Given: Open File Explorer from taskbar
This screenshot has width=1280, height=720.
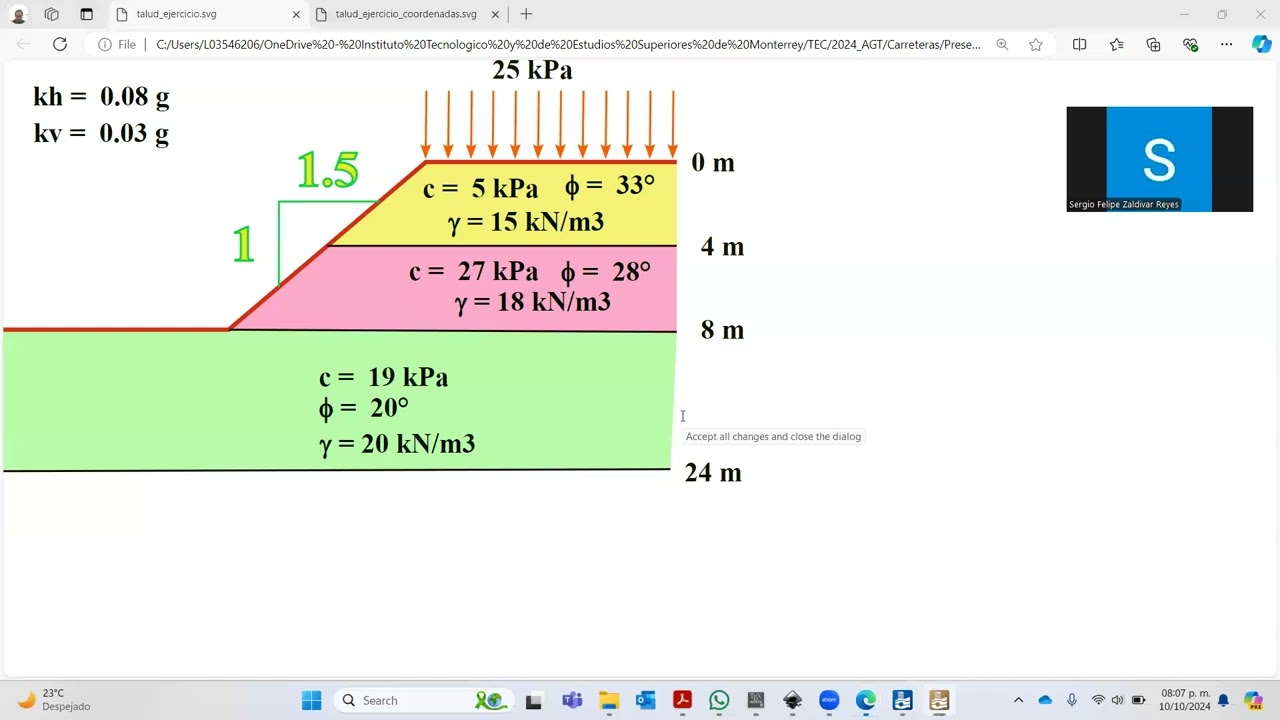Looking at the screenshot, I should [x=609, y=700].
